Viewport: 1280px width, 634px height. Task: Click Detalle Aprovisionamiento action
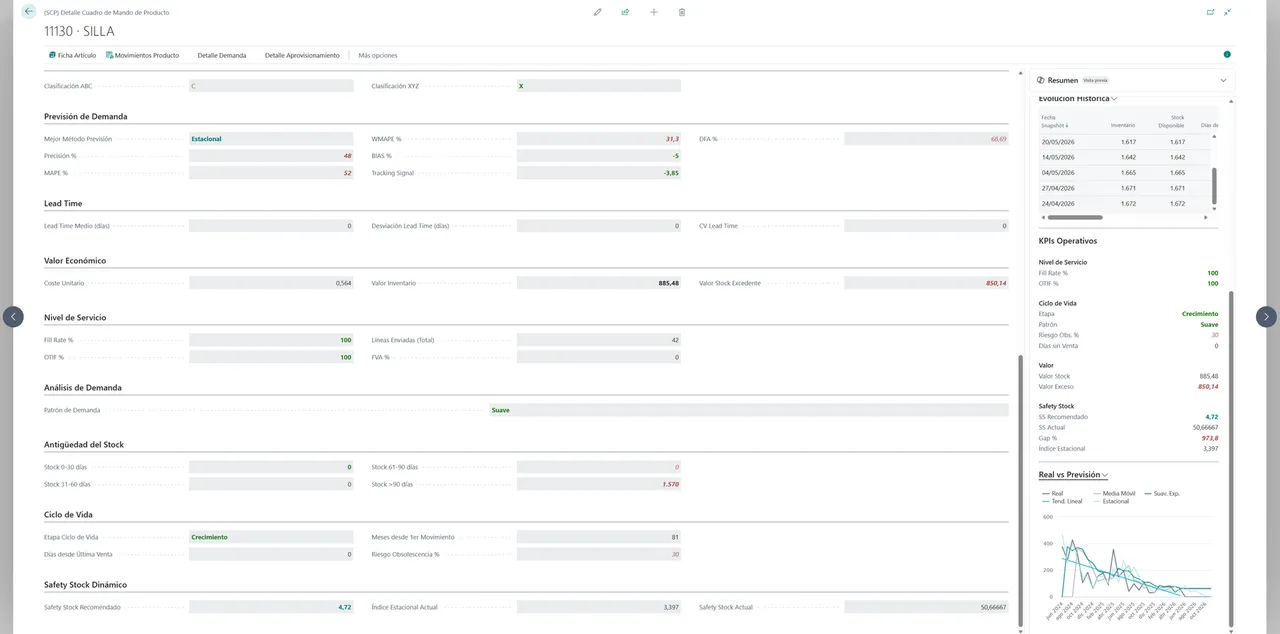[302, 55]
